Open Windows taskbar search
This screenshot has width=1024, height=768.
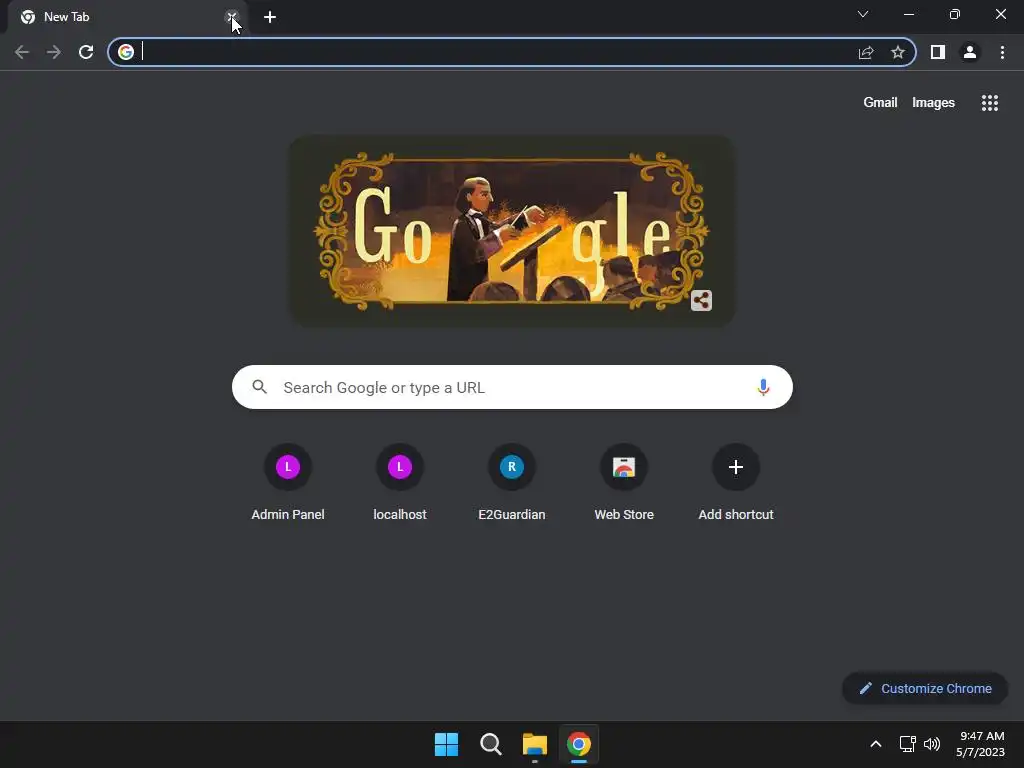(490, 744)
